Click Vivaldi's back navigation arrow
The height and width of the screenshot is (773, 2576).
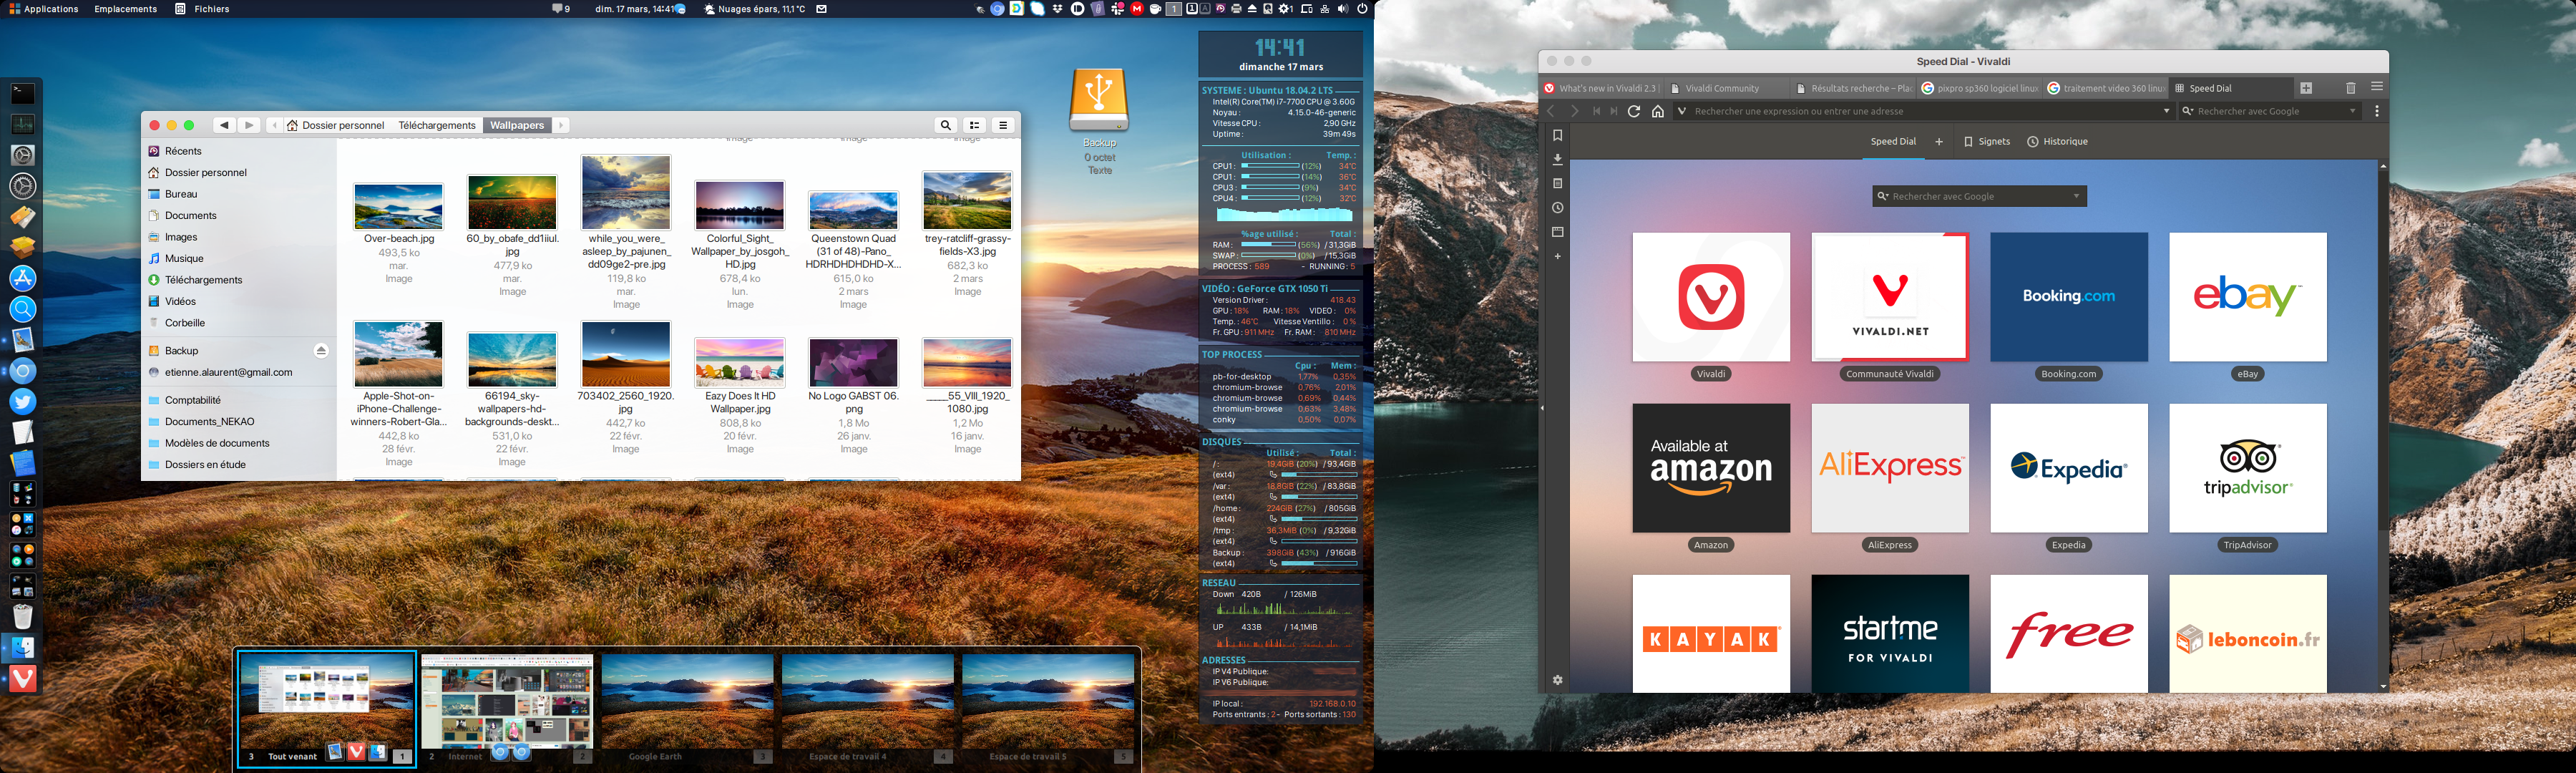pyautogui.click(x=1551, y=112)
